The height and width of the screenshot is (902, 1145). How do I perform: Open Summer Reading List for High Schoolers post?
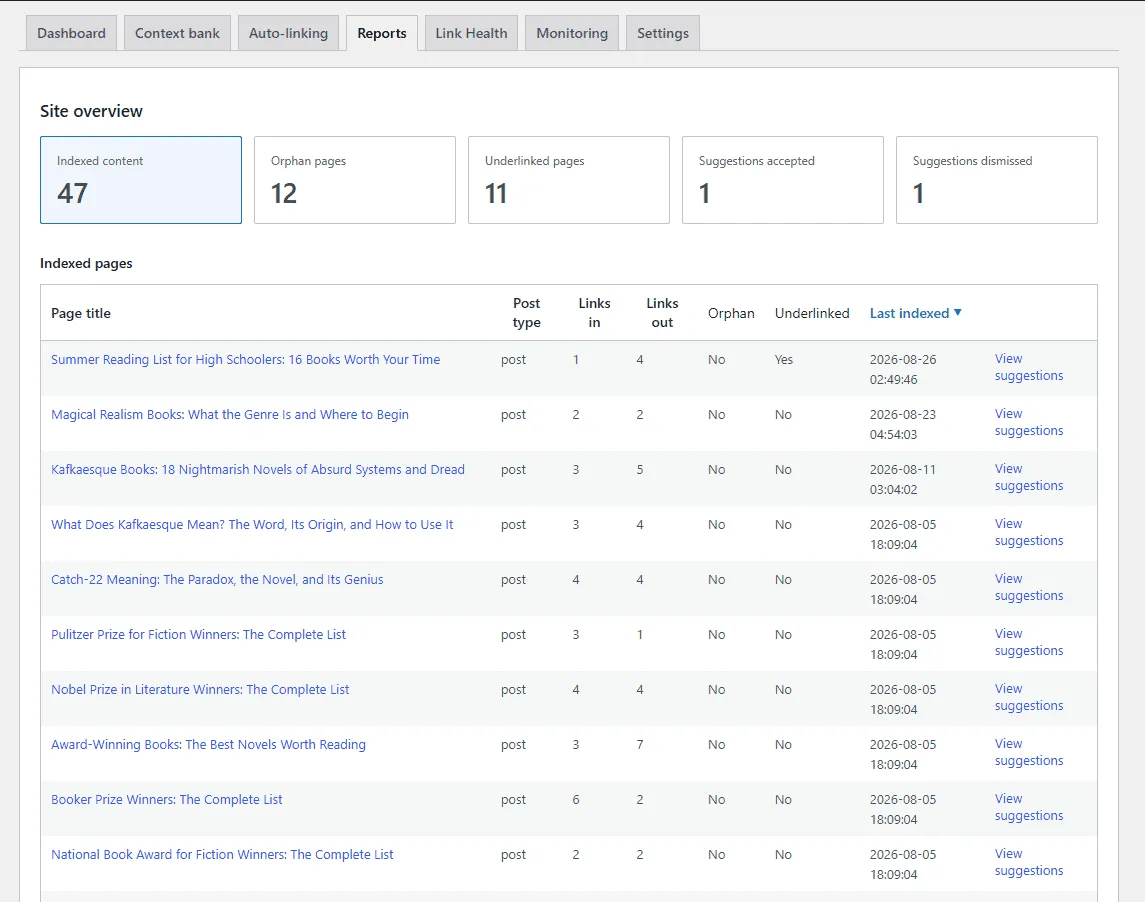coord(245,359)
